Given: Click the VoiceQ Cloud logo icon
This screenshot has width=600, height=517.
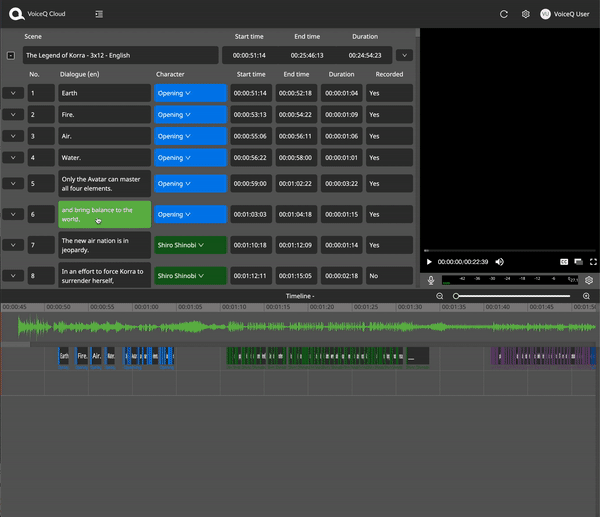Looking at the screenshot, I should pyautogui.click(x=16, y=14).
